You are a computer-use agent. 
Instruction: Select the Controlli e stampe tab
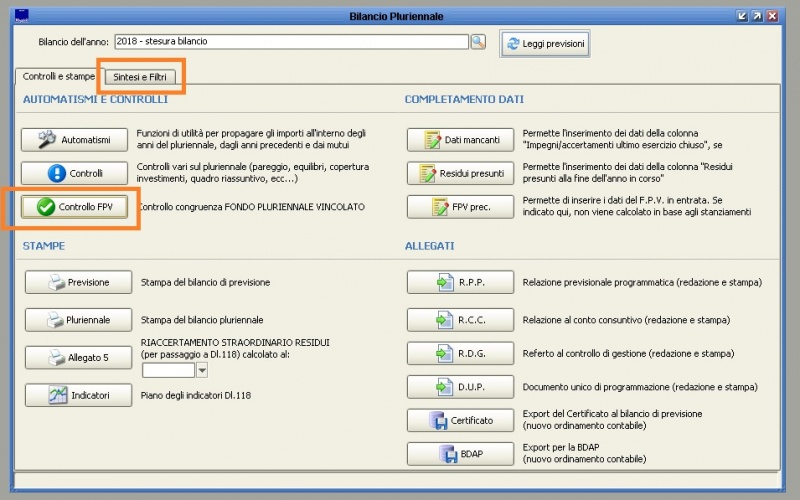[59, 76]
